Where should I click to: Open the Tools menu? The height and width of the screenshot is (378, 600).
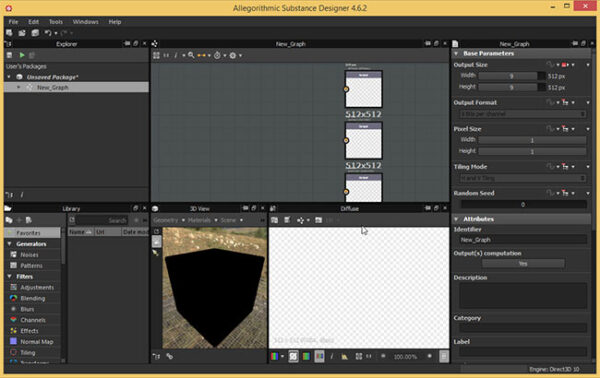(55, 22)
